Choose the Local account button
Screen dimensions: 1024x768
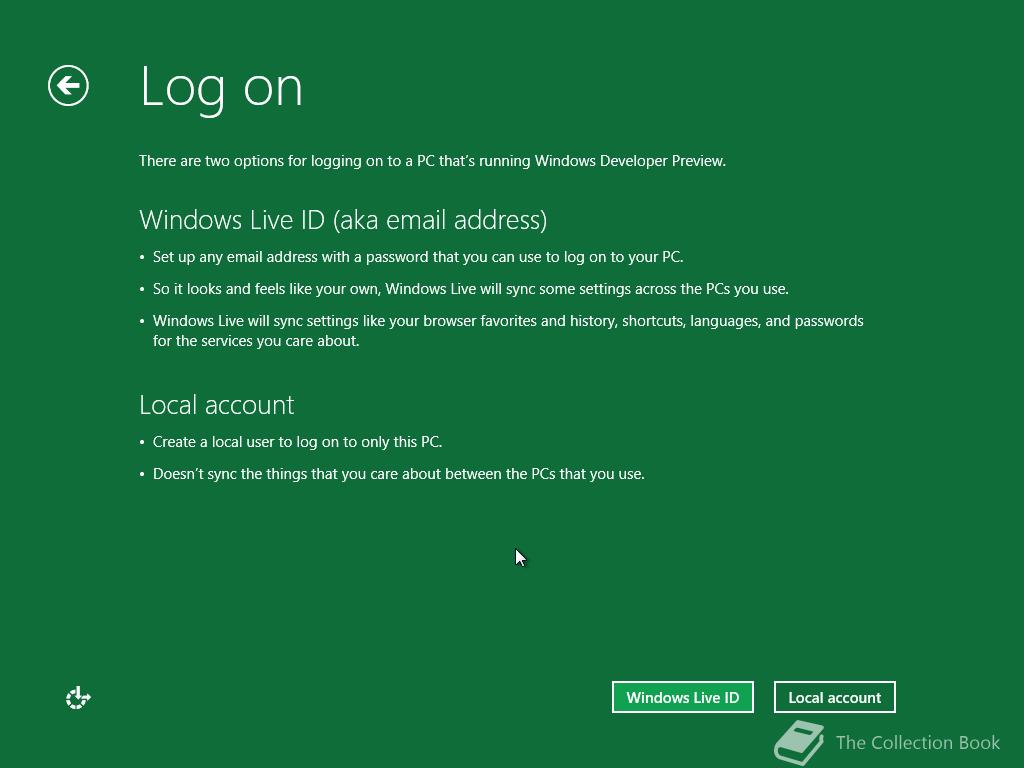pyautogui.click(x=835, y=697)
